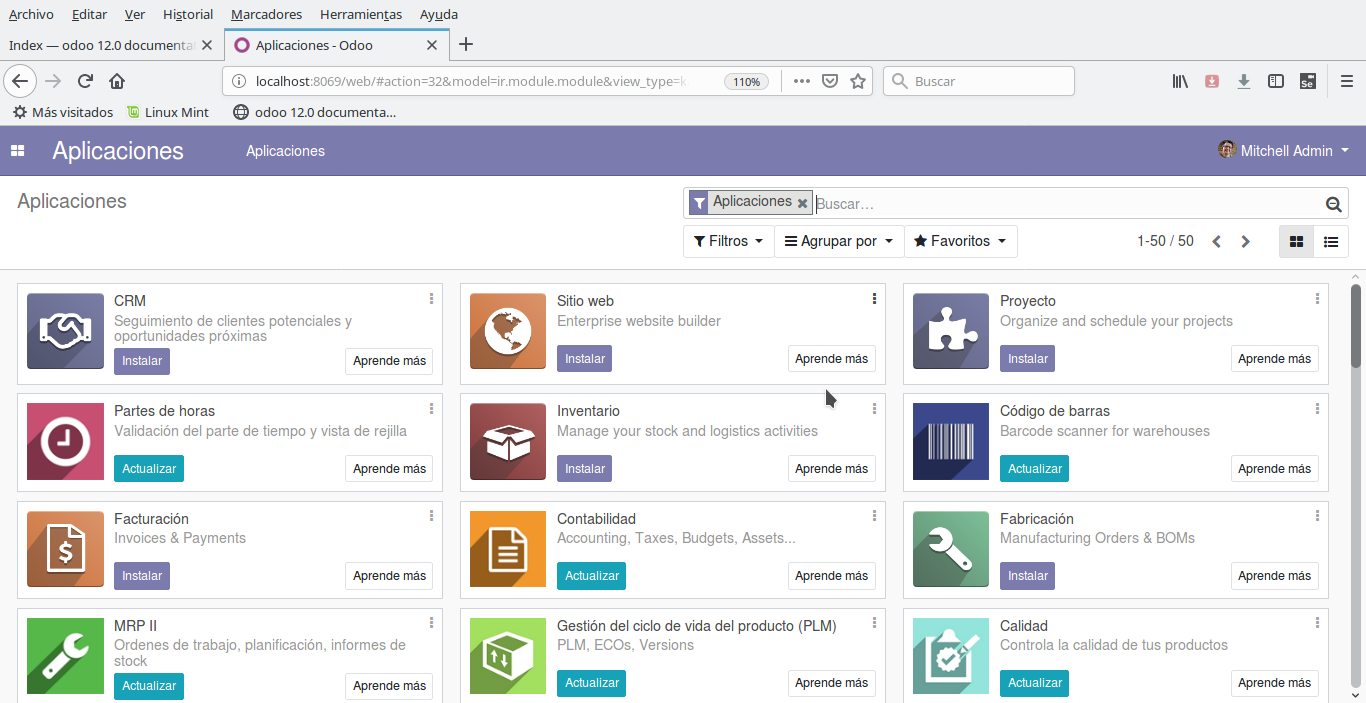Screen dimensions: 1366x703
Task: Switch to list view
Action: (x=1331, y=241)
